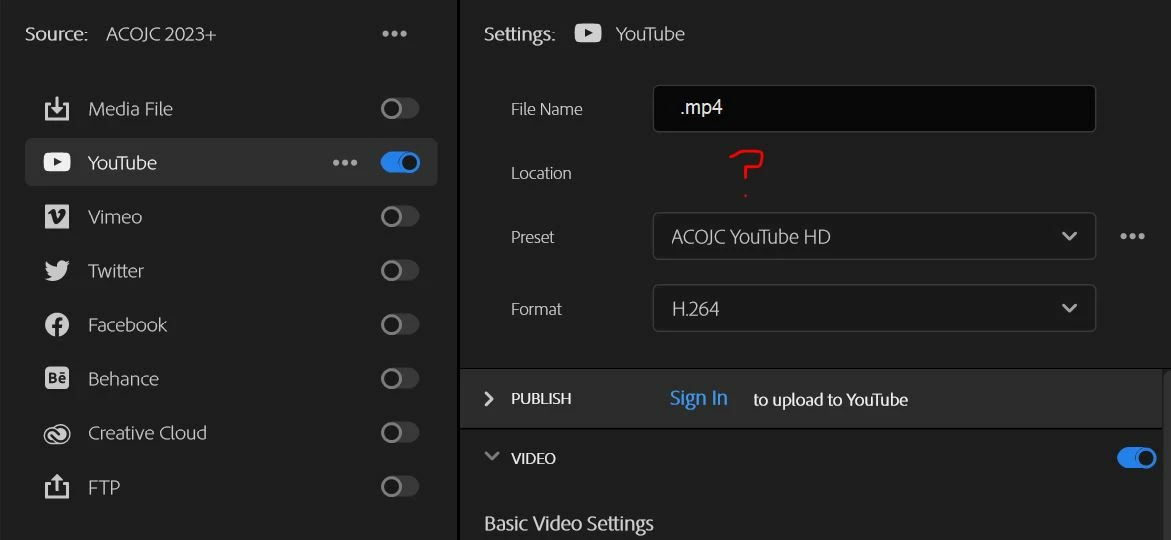1171x540 pixels.
Task: Enable the Behance toggle
Action: (400, 379)
